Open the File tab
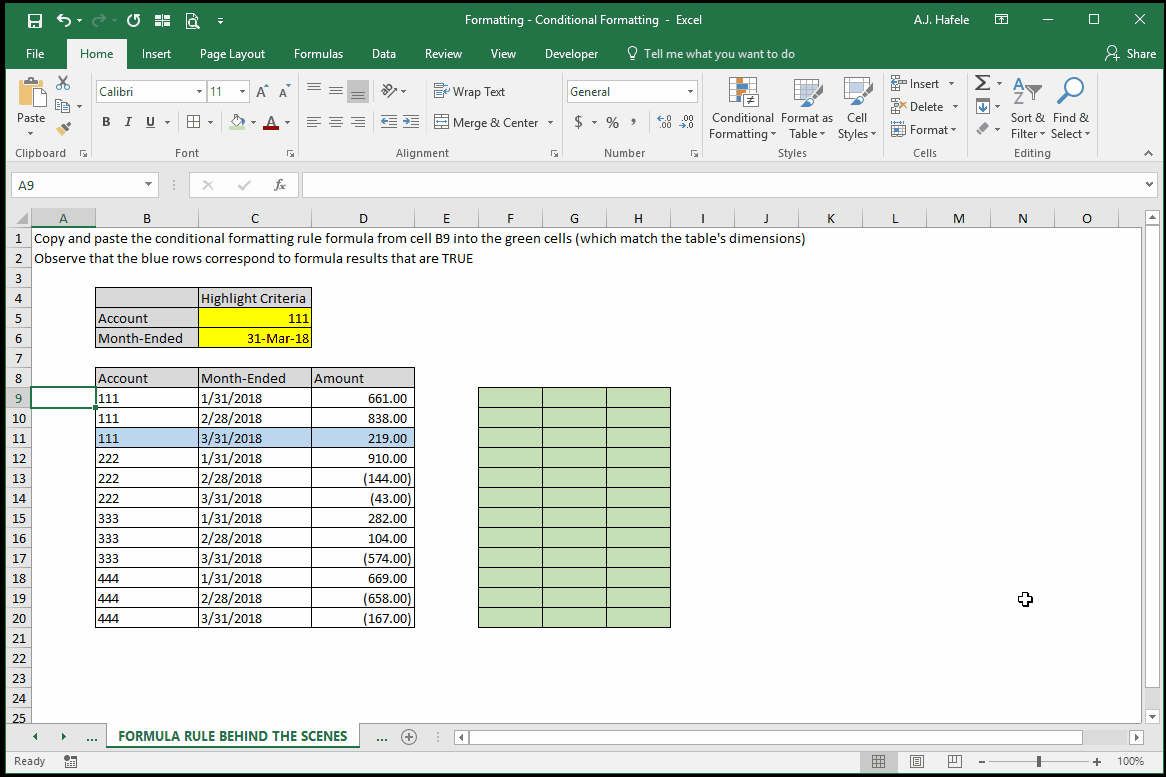 pos(35,54)
